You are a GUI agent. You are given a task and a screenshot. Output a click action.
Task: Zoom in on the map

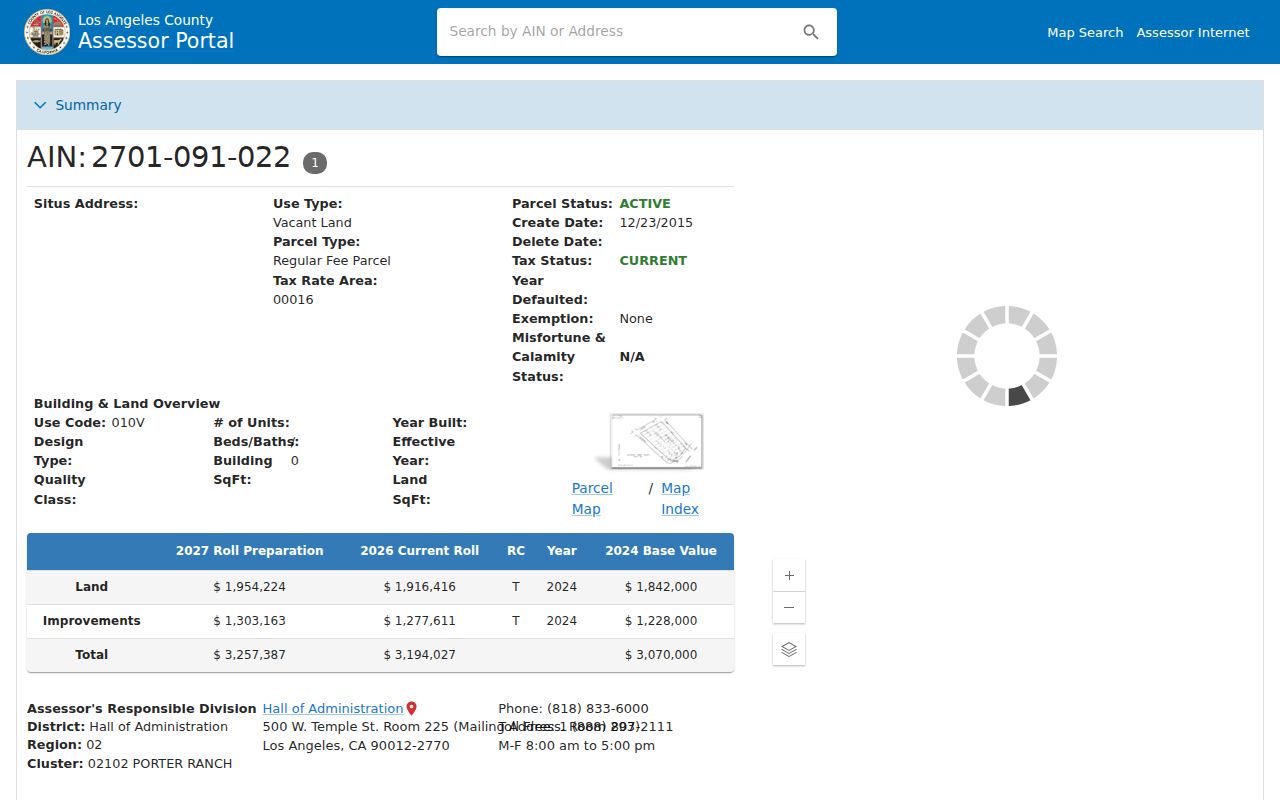click(x=789, y=575)
